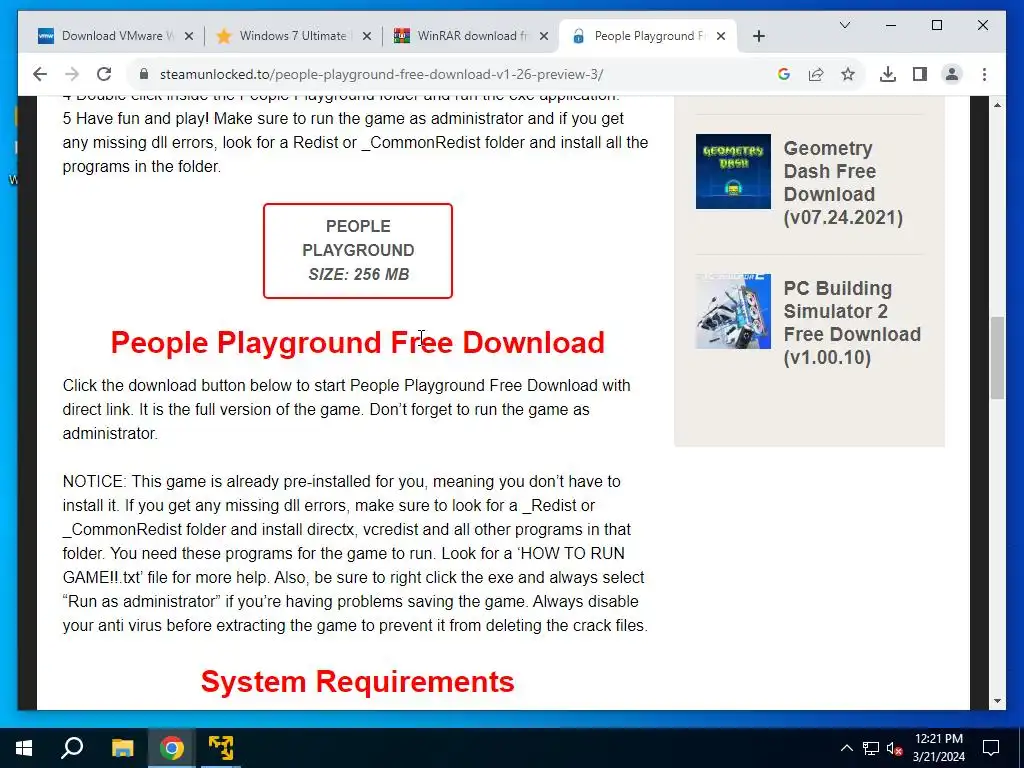Show hidden system tray icons
Viewport: 1024px width, 768px height.
(846, 748)
